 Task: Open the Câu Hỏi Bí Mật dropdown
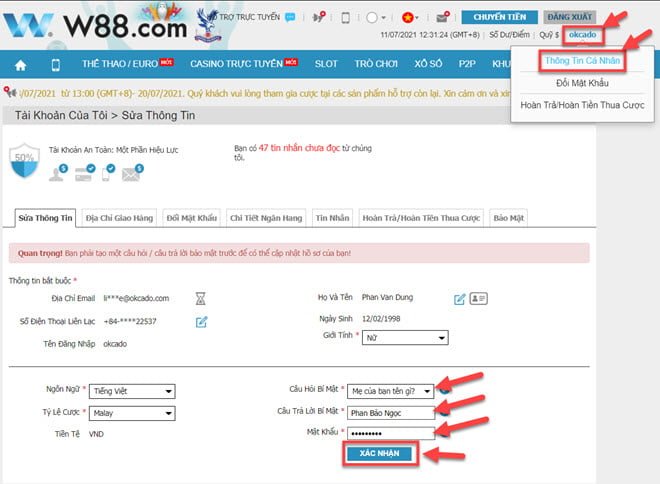[390, 391]
